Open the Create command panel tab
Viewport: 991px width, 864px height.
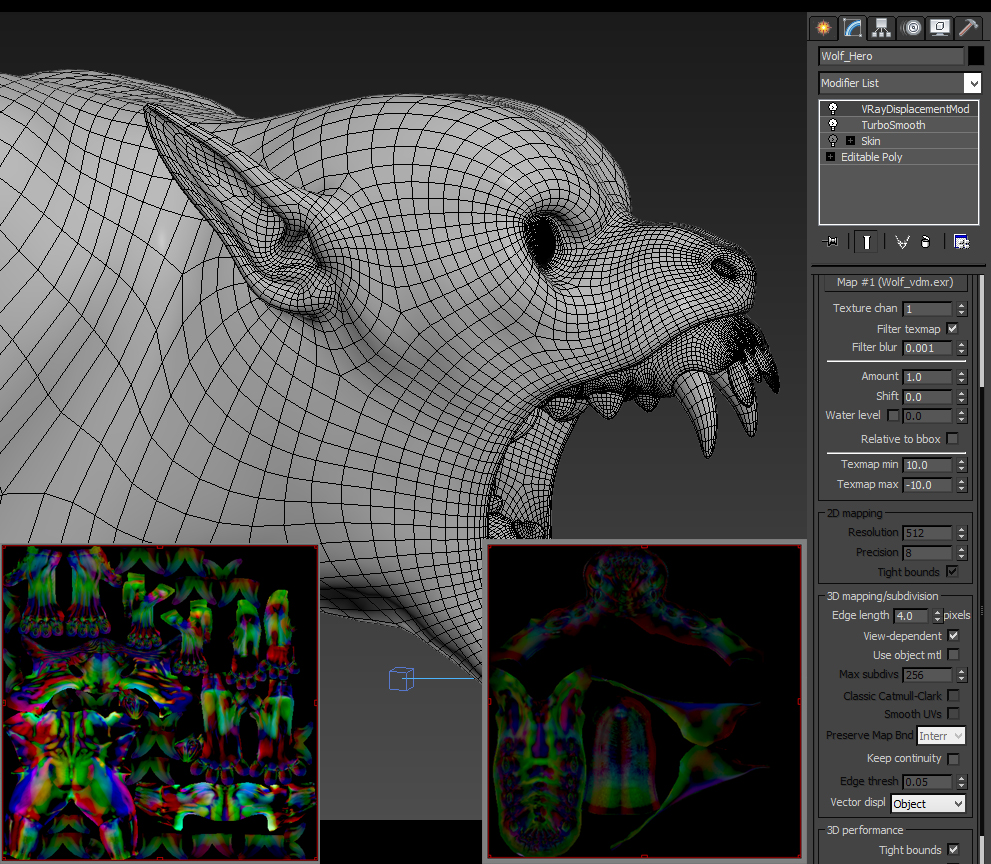[x=823, y=28]
